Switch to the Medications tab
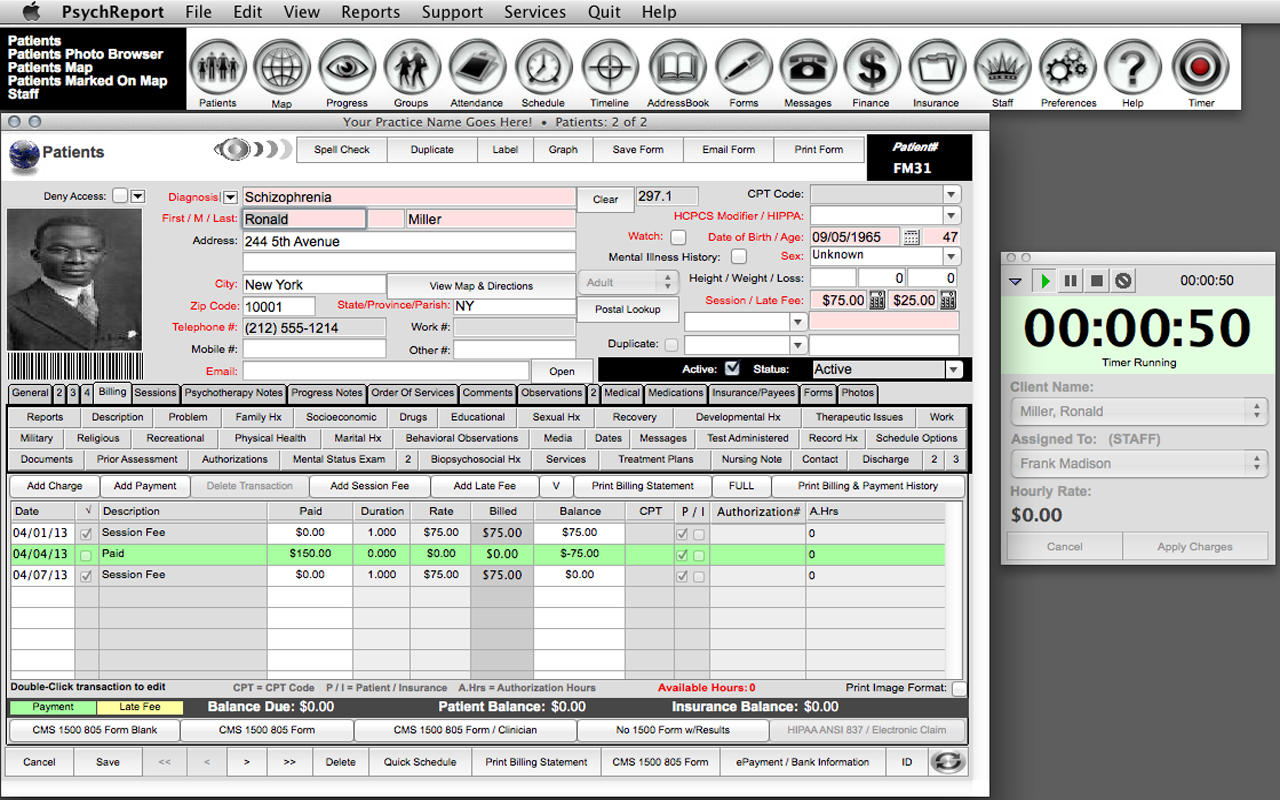Viewport: 1280px width, 800px height. tap(675, 393)
